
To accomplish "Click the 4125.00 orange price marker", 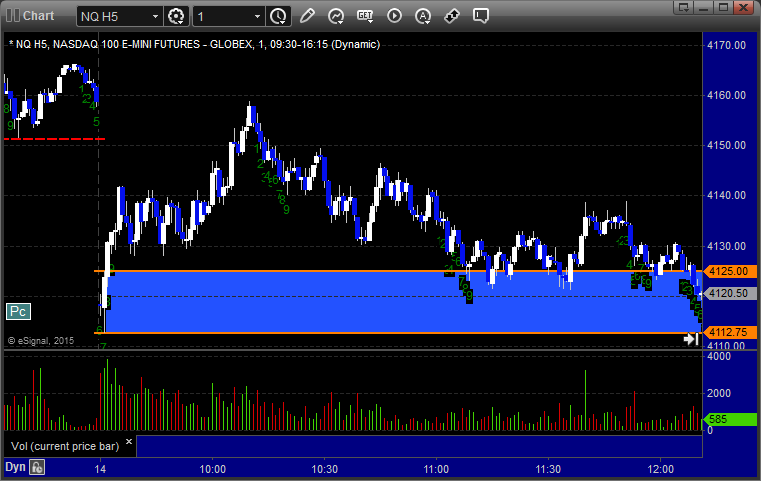I will point(730,271).
